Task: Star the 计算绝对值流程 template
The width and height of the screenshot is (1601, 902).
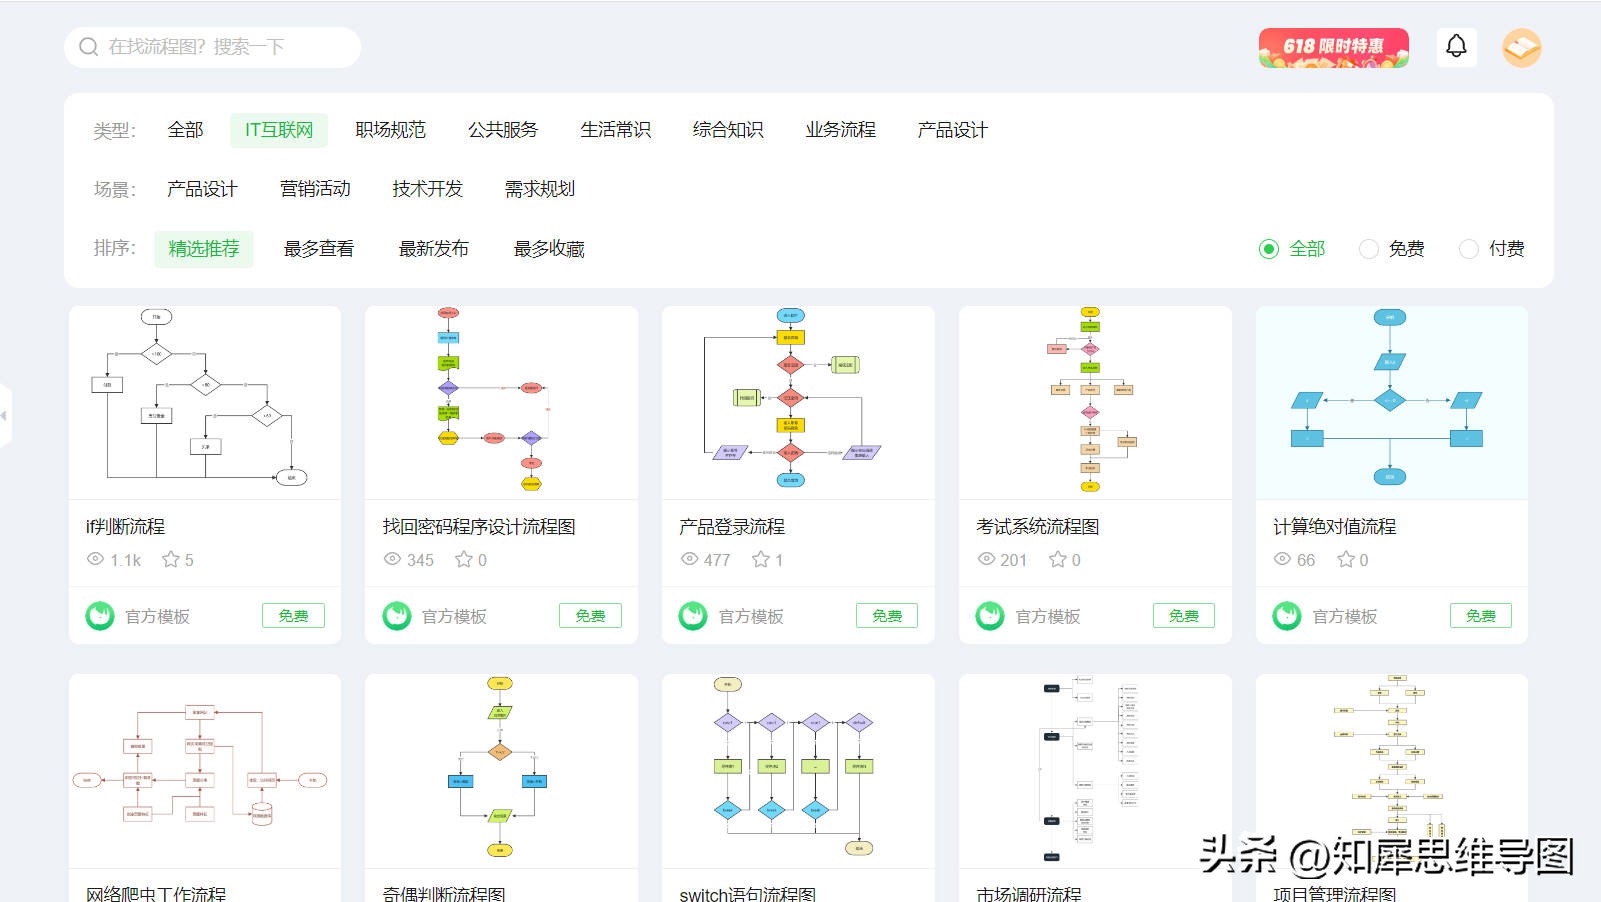Action: tap(1348, 560)
